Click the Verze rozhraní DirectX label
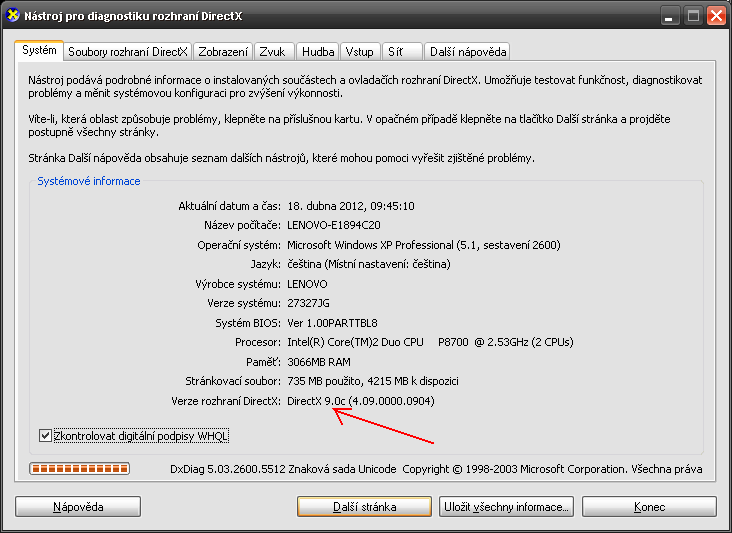This screenshot has height=533, width=732. (x=226, y=401)
